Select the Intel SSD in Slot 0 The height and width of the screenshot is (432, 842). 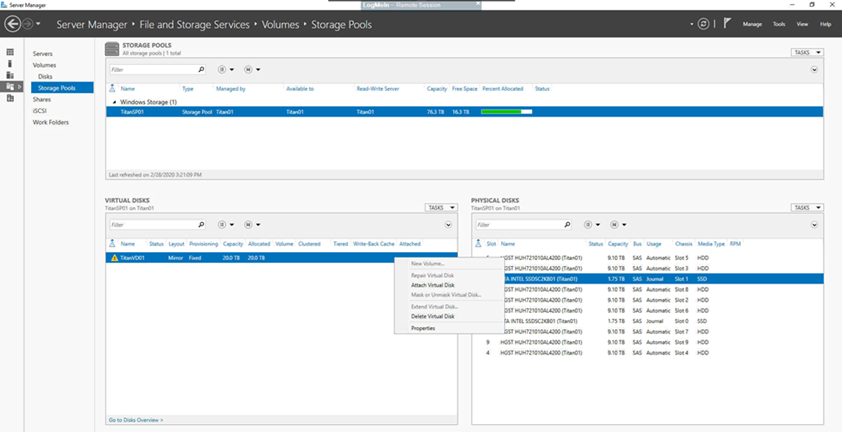[x=648, y=321]
